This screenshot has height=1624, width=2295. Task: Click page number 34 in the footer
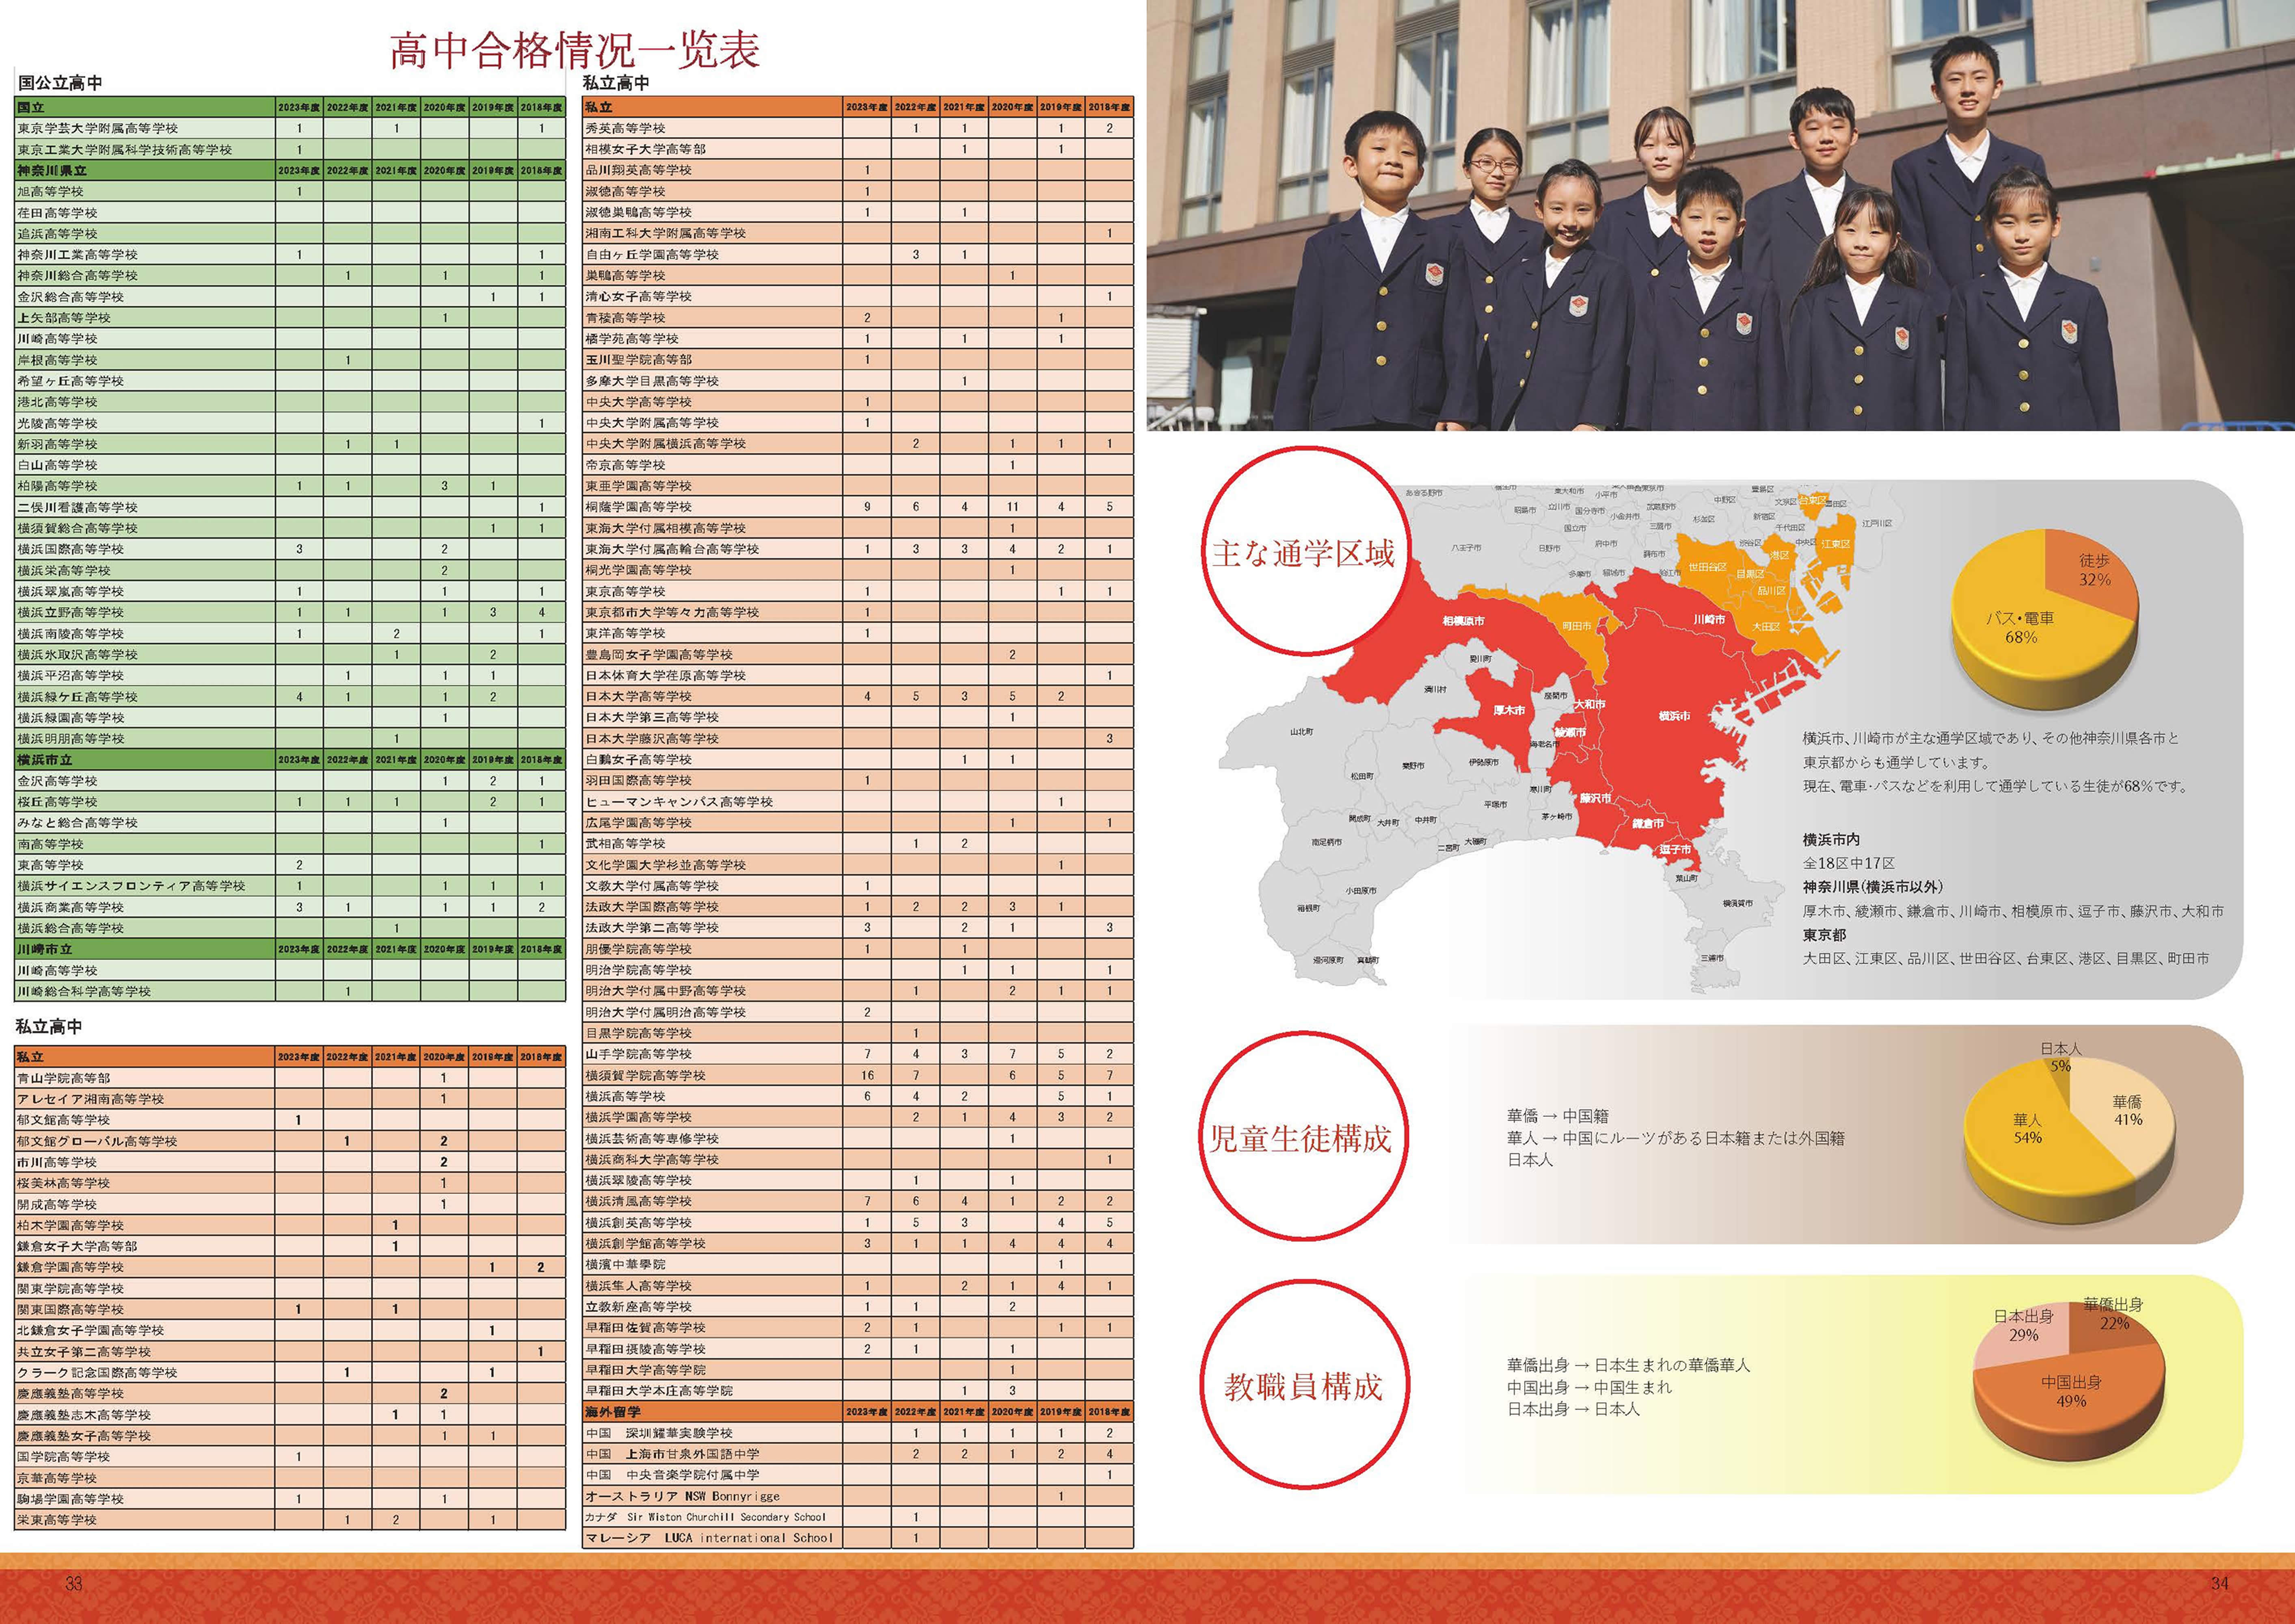pyautogui.click(x=2219, y=1583)
